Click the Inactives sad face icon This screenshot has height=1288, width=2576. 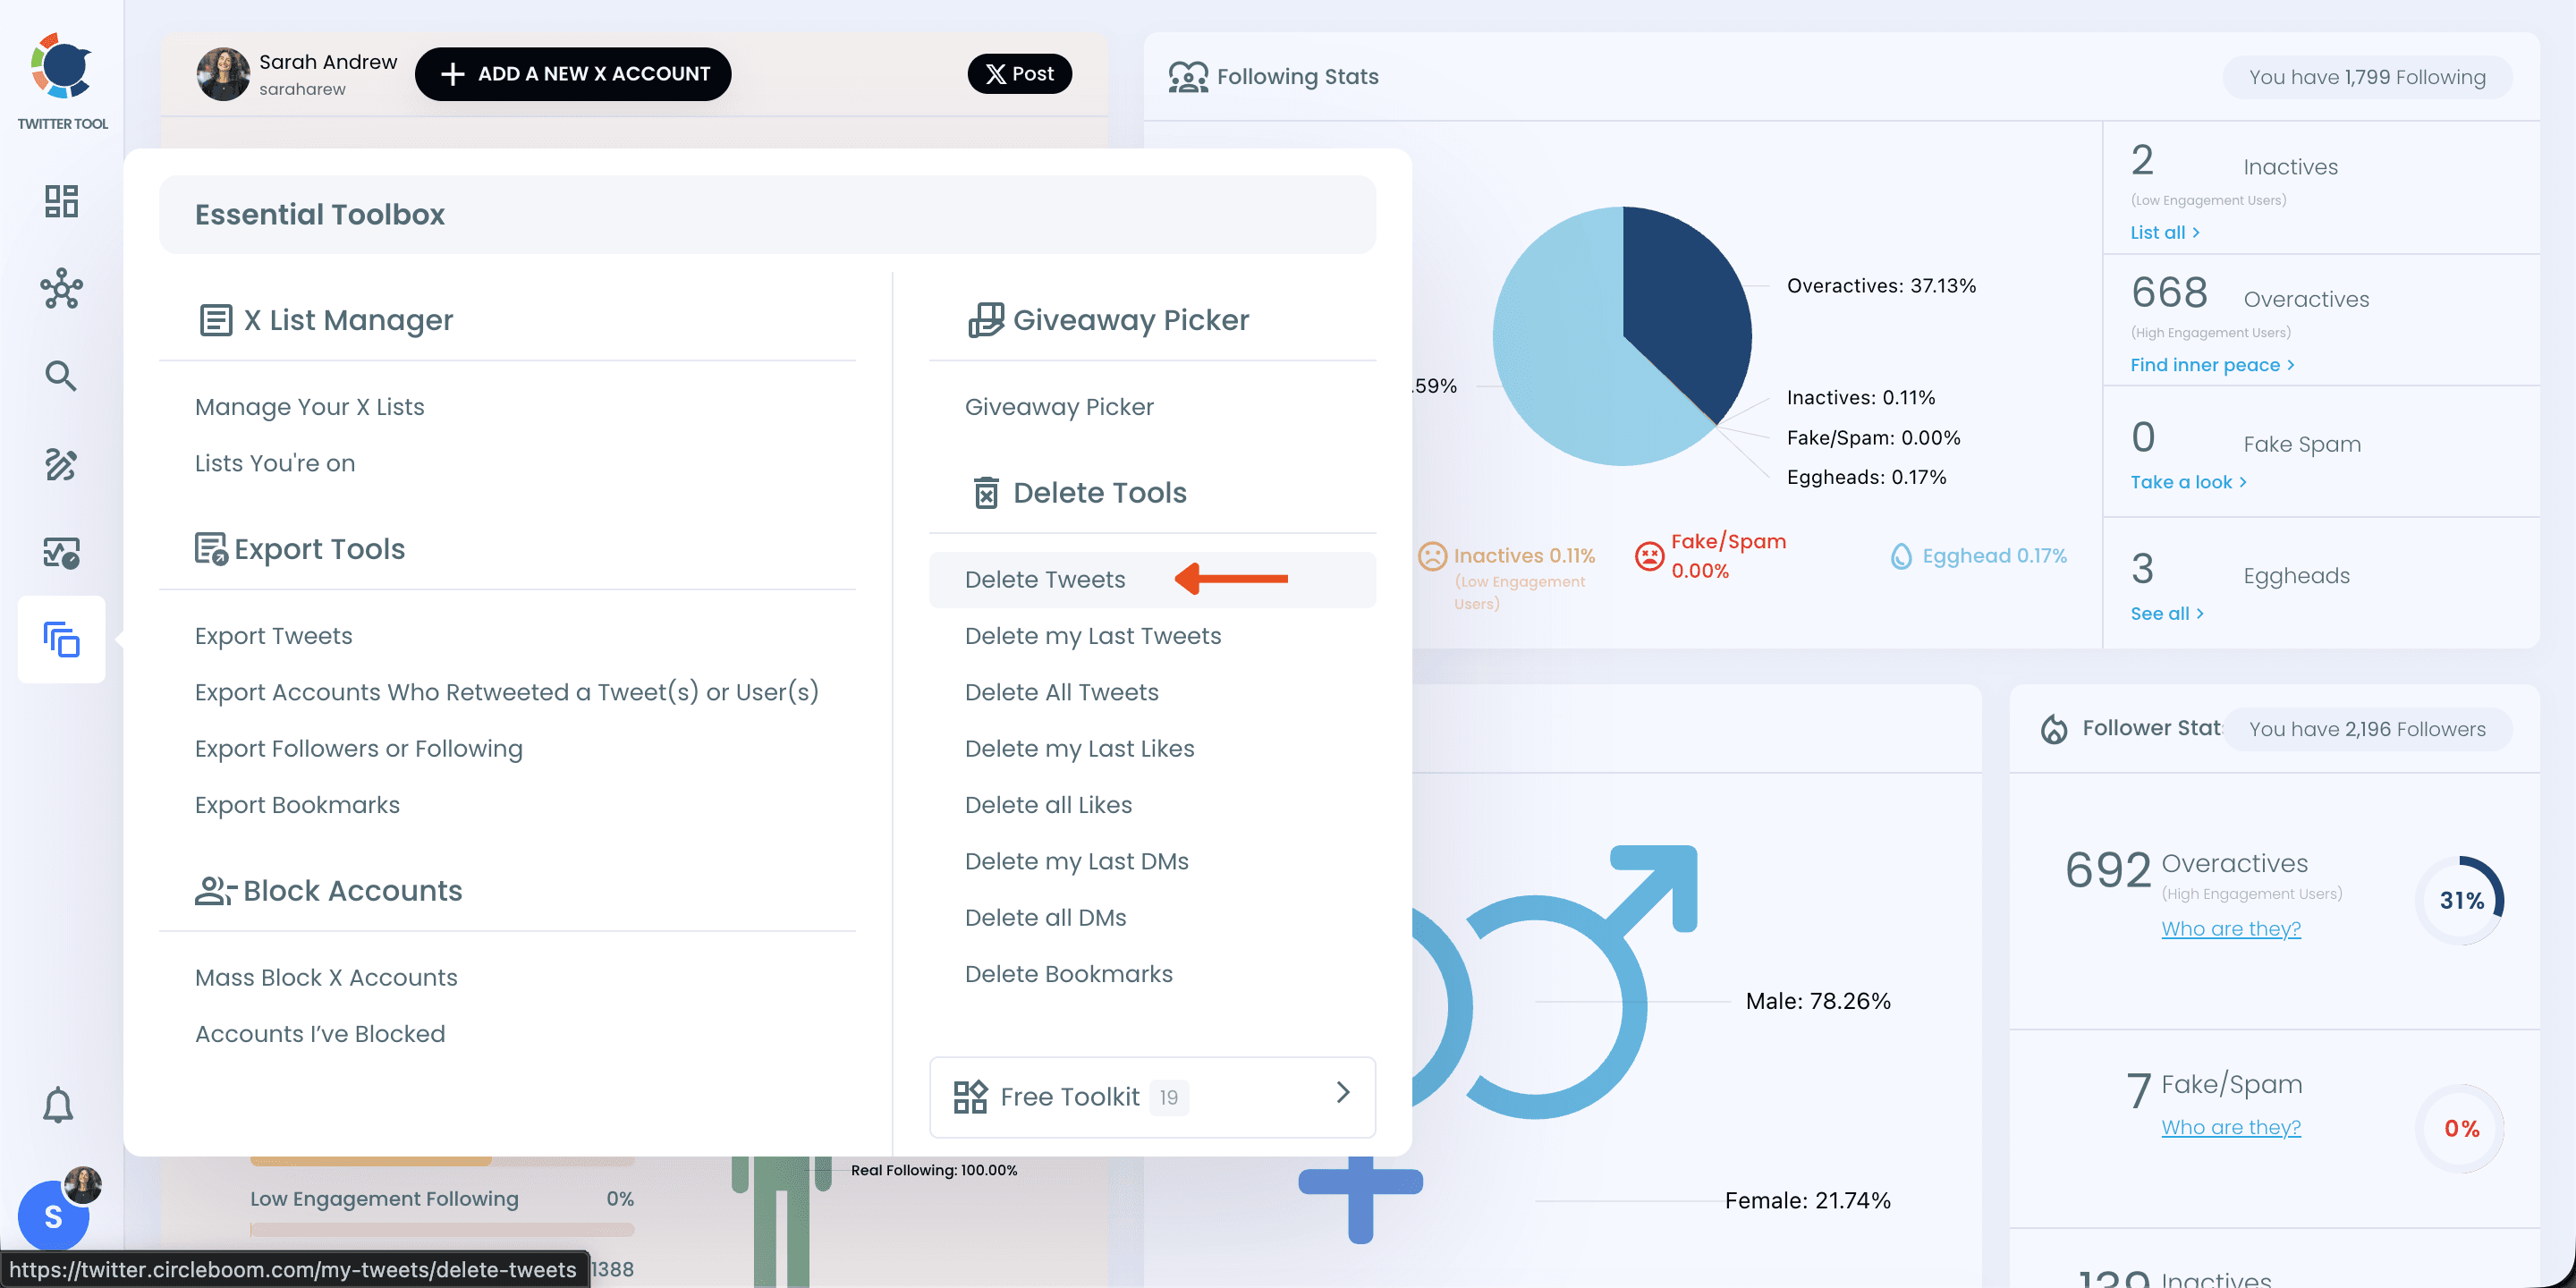tap(1432, 556)
